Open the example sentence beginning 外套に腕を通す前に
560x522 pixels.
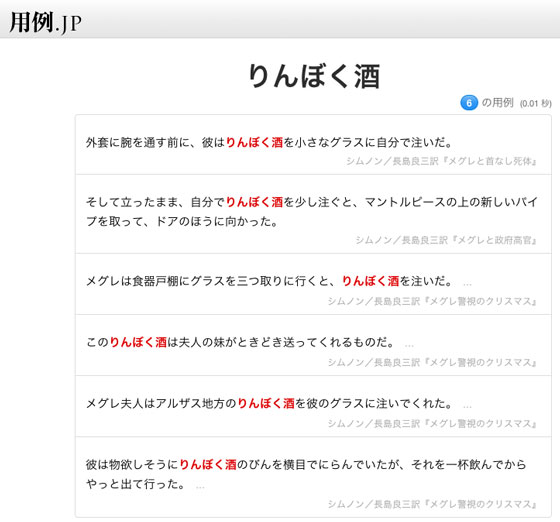pyautogui.click(x=270, y=142)
